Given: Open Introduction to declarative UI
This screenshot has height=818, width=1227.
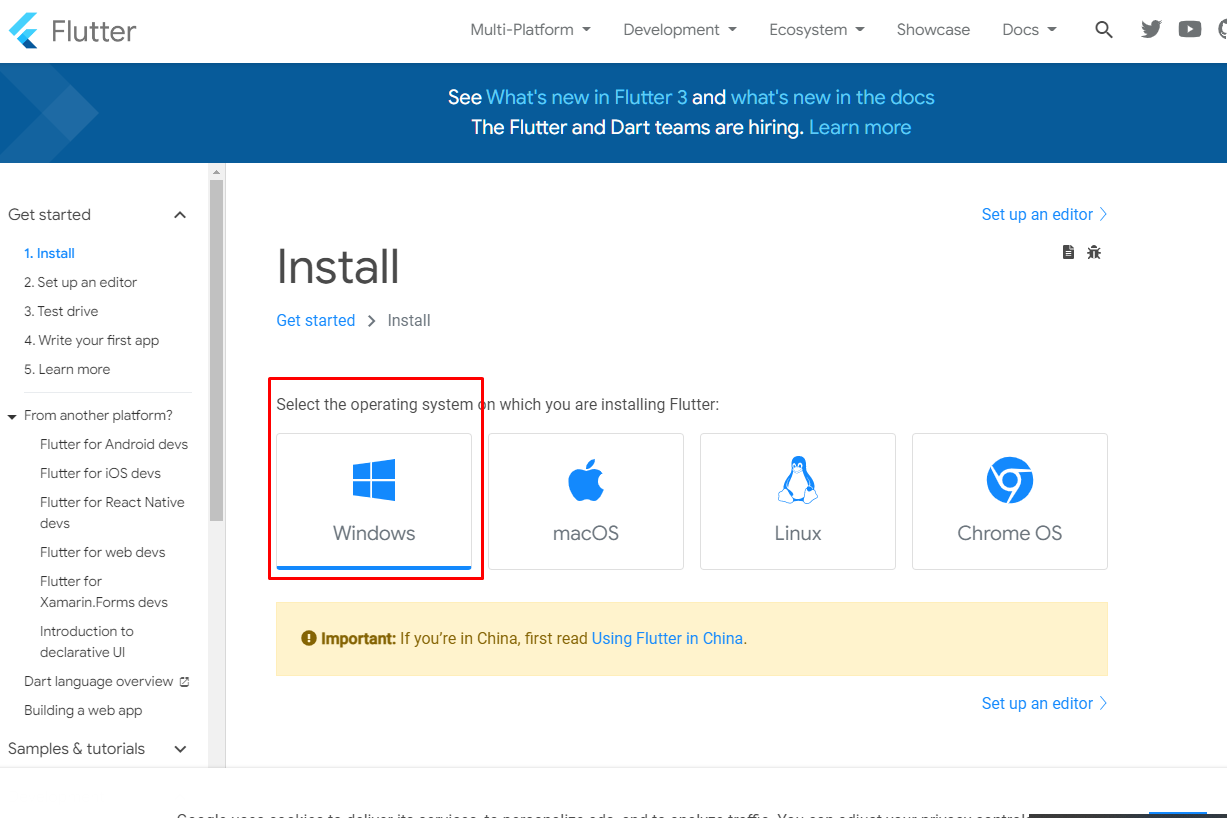Looking at the screenshot, I should [87, 641].
